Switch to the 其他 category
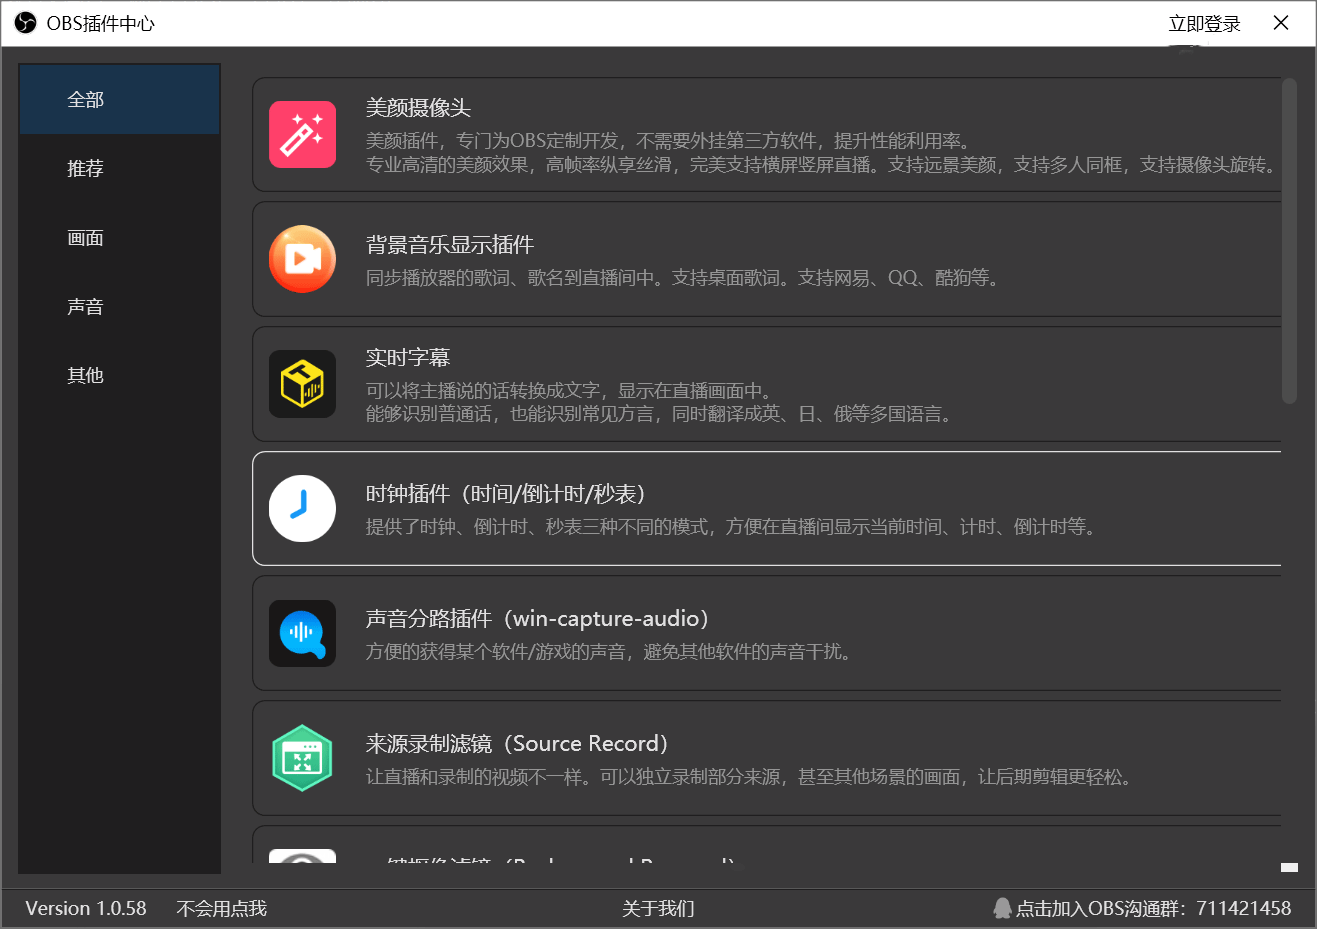This screenshot has width=1317, height=929. click(x=85, y=375)
